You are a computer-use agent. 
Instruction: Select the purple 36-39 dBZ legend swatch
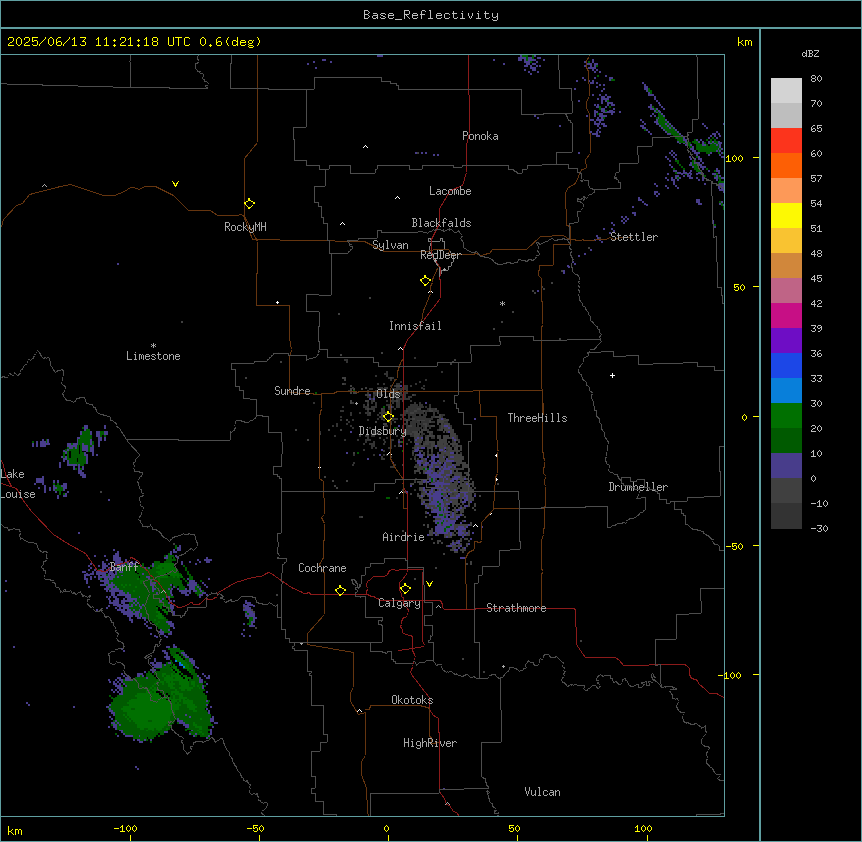786,341
